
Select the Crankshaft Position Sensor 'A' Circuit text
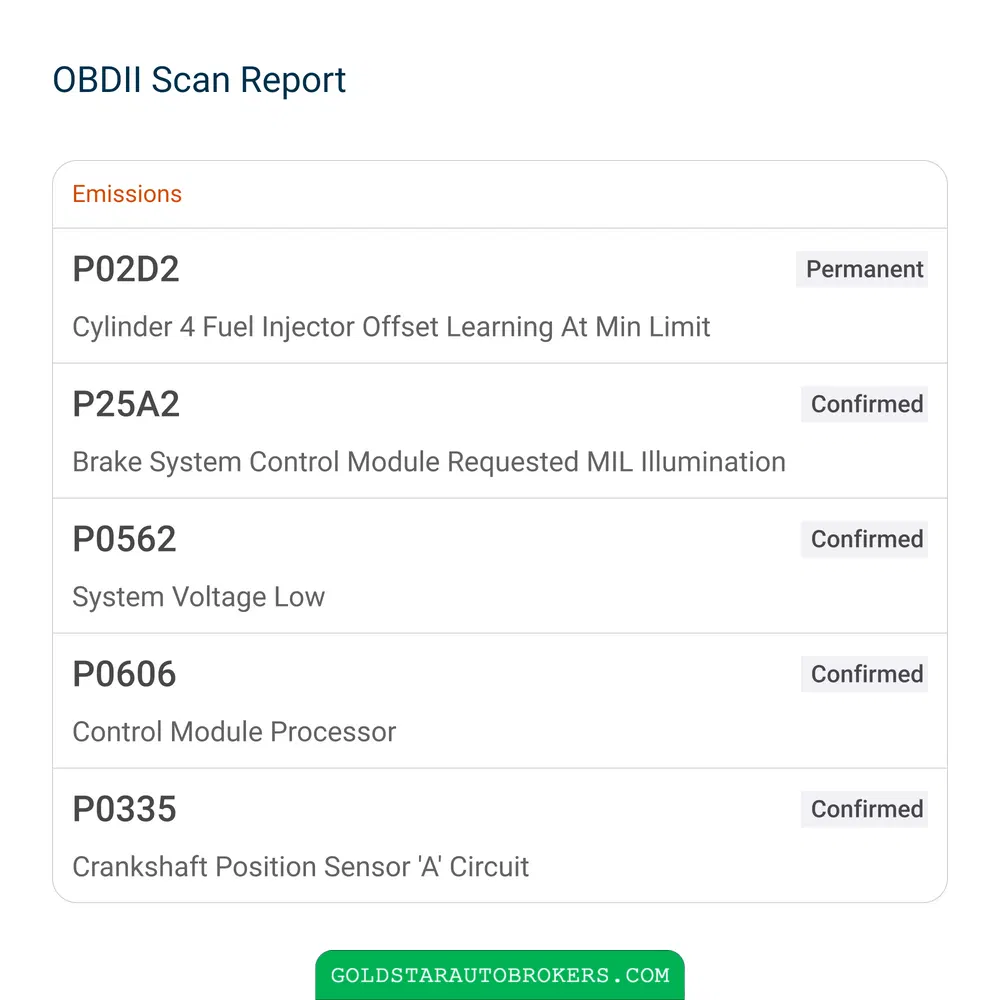(300, 867)
